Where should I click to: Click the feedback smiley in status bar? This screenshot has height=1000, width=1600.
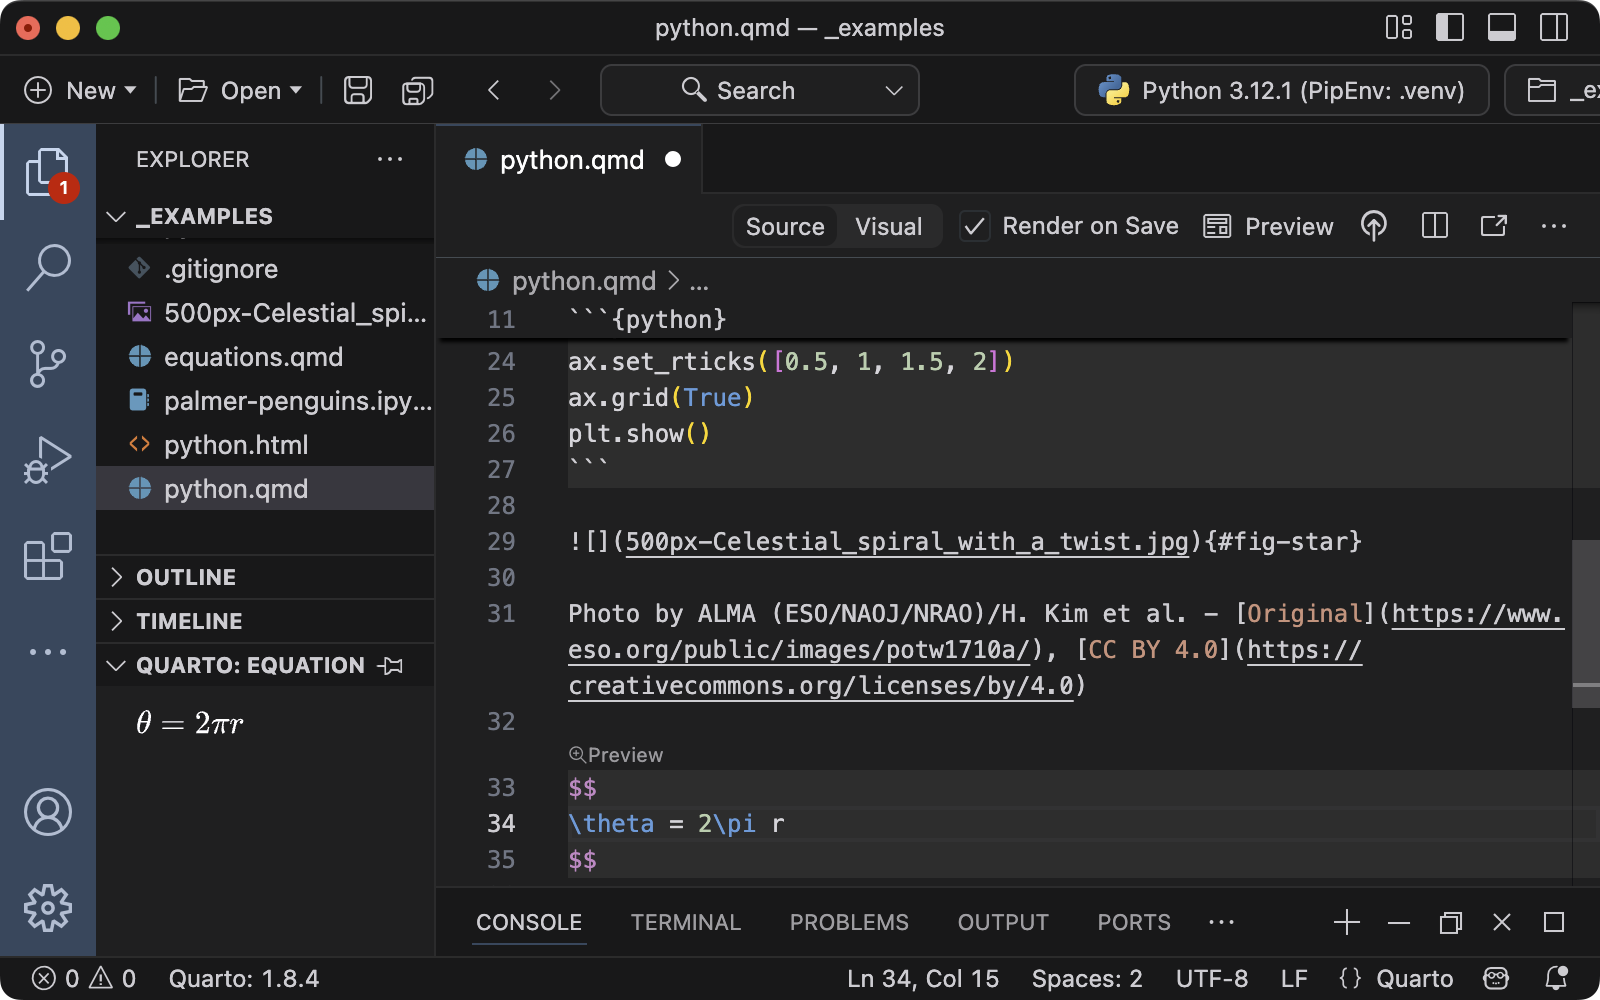click(x=1495, y=978)
